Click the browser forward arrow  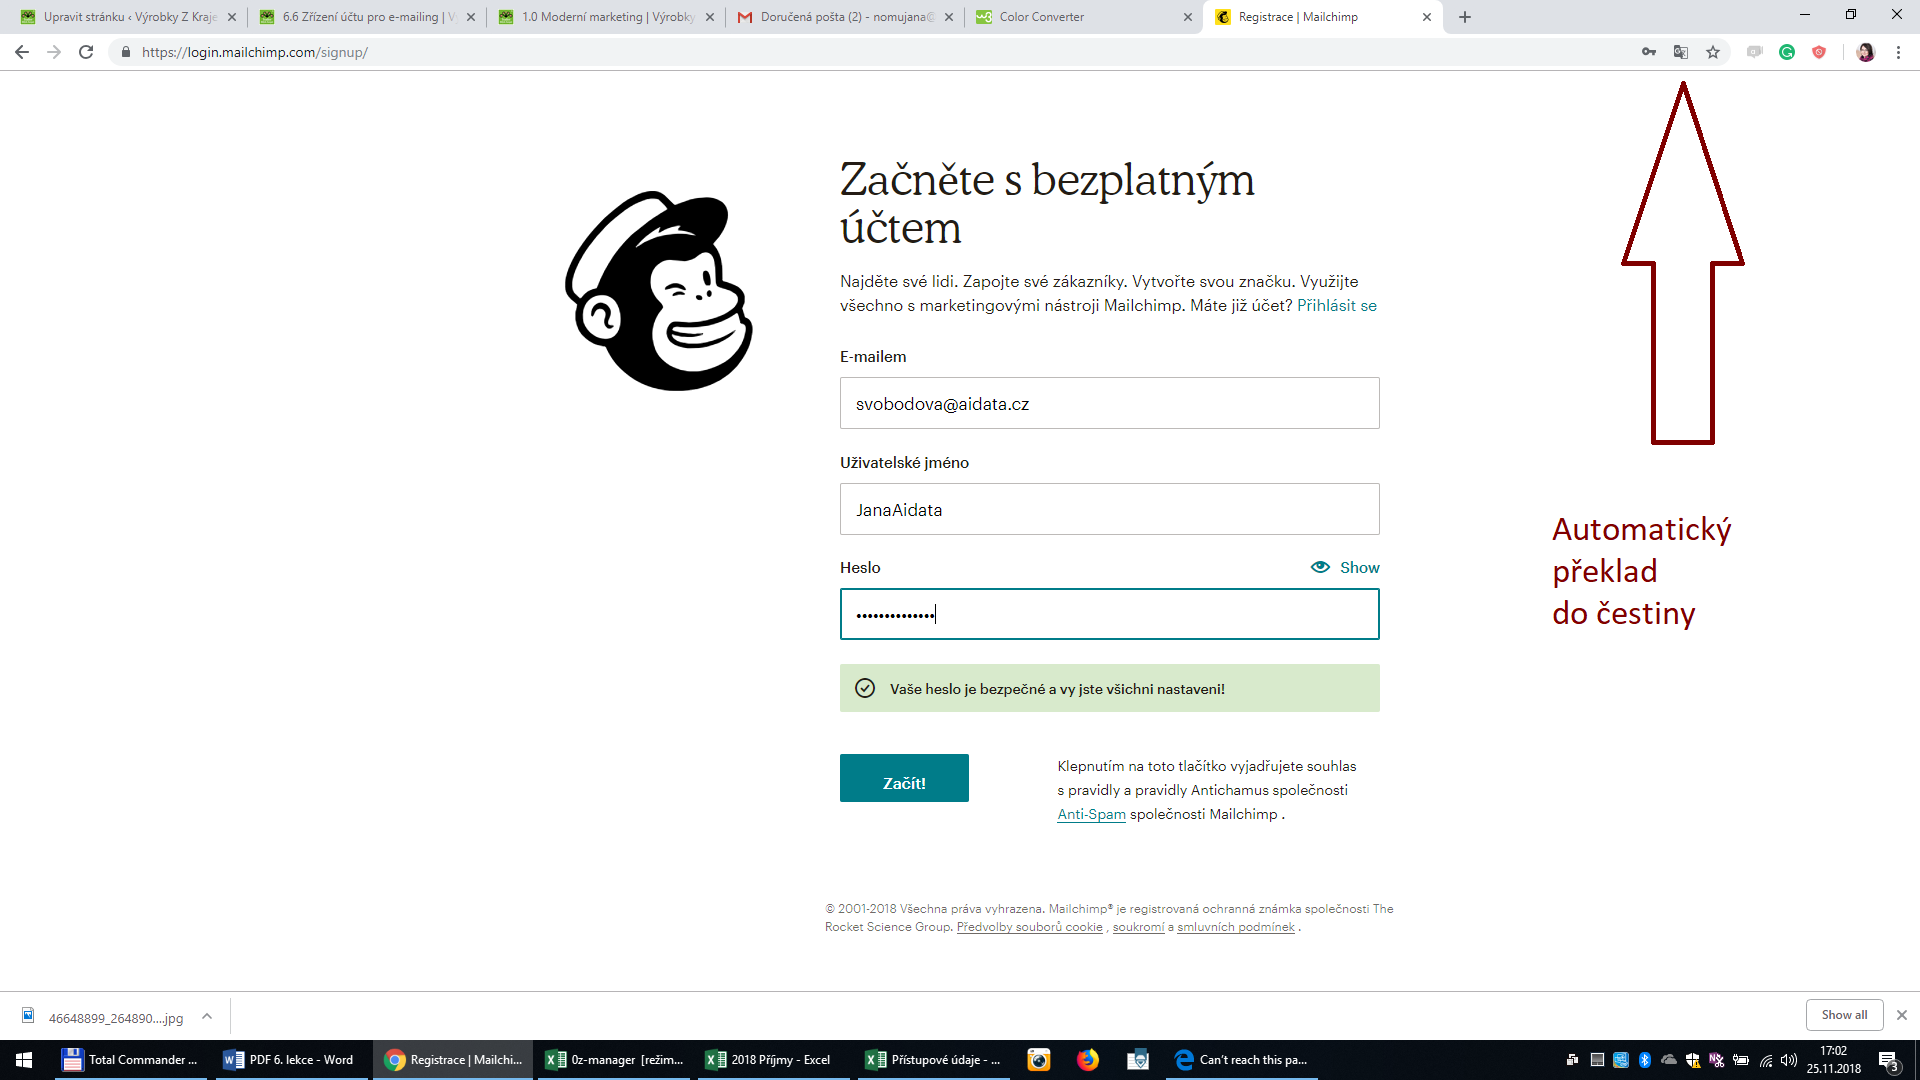pos(54,52)
